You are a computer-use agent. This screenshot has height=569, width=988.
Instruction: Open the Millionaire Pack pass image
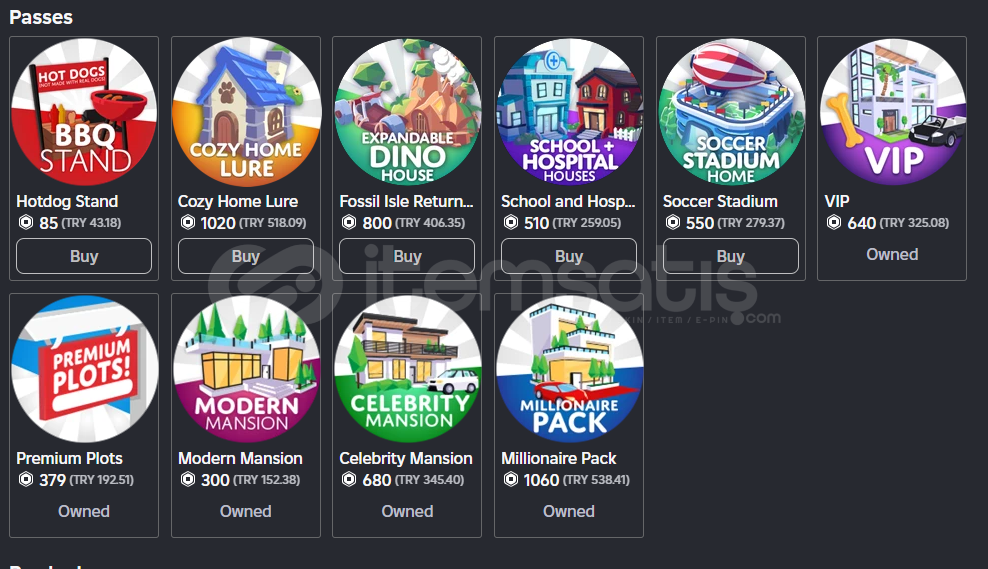569,369
